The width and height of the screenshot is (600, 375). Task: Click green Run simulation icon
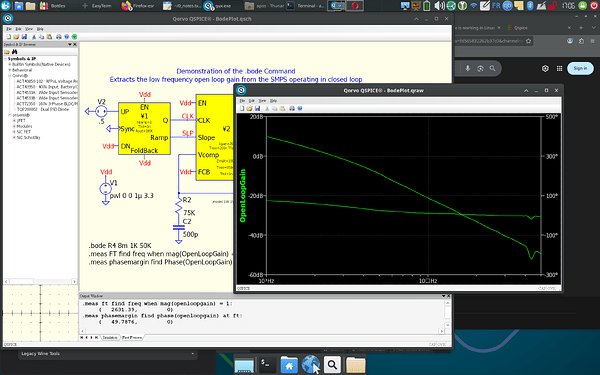tap(74, 37)
